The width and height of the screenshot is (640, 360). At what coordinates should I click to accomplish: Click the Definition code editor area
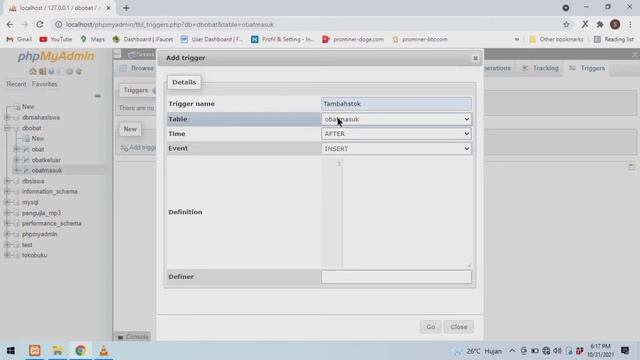396,212
